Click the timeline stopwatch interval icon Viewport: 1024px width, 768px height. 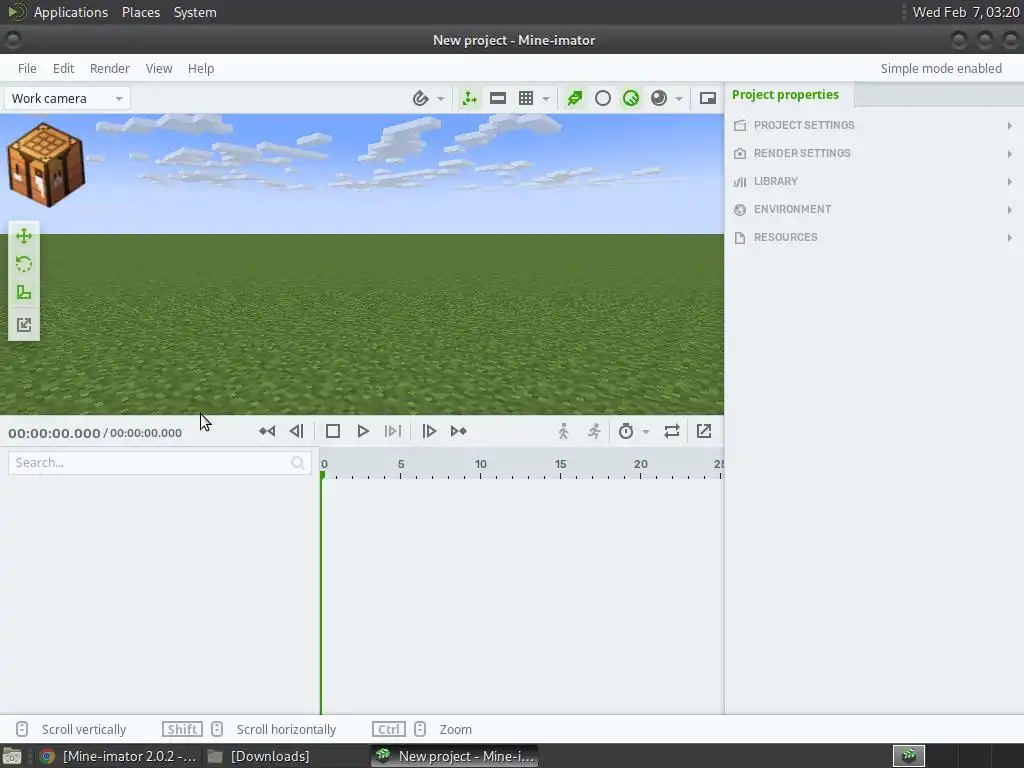point(626,432)
